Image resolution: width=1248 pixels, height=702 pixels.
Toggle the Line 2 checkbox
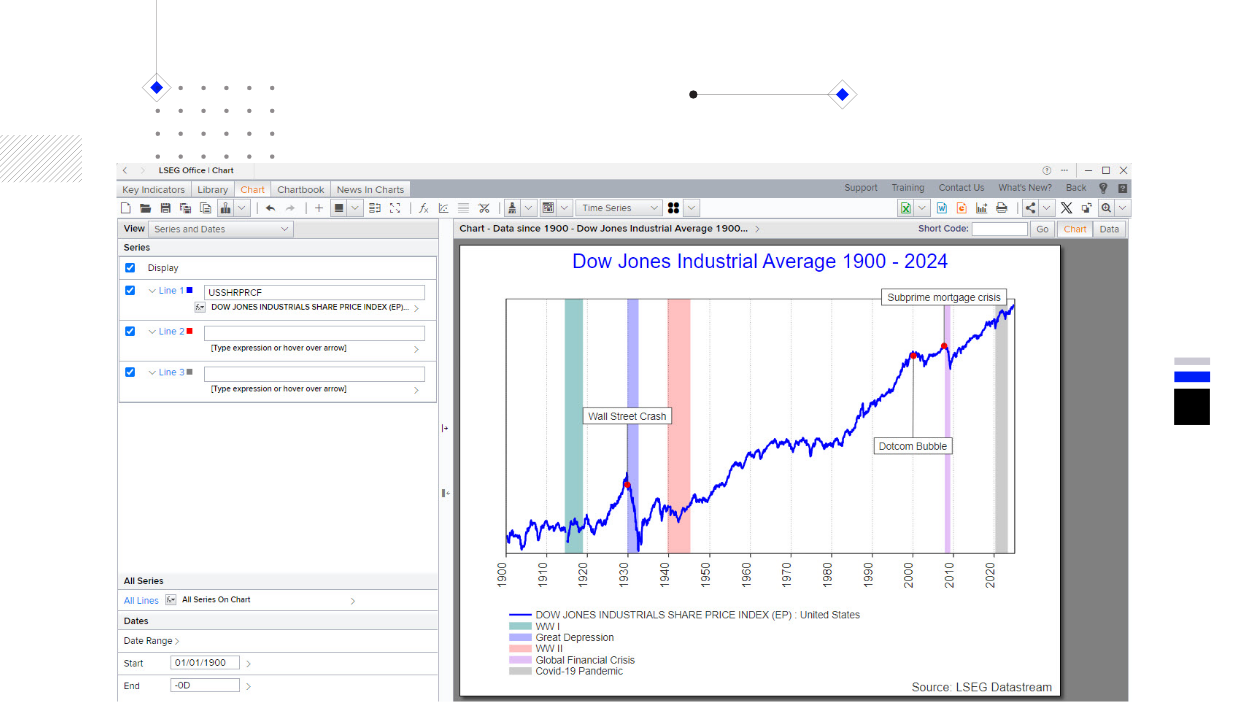pos(130,331)
